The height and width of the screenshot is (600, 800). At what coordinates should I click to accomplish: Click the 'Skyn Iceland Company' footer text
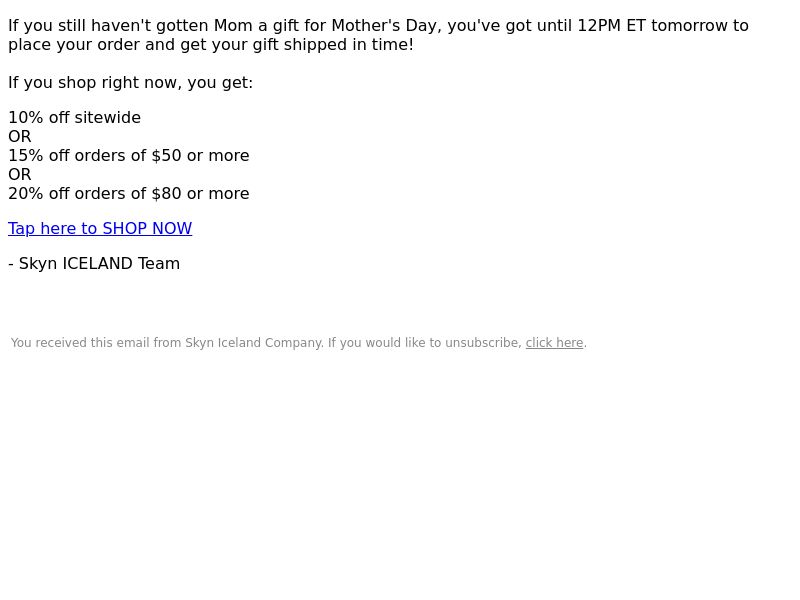pos(254,343)
